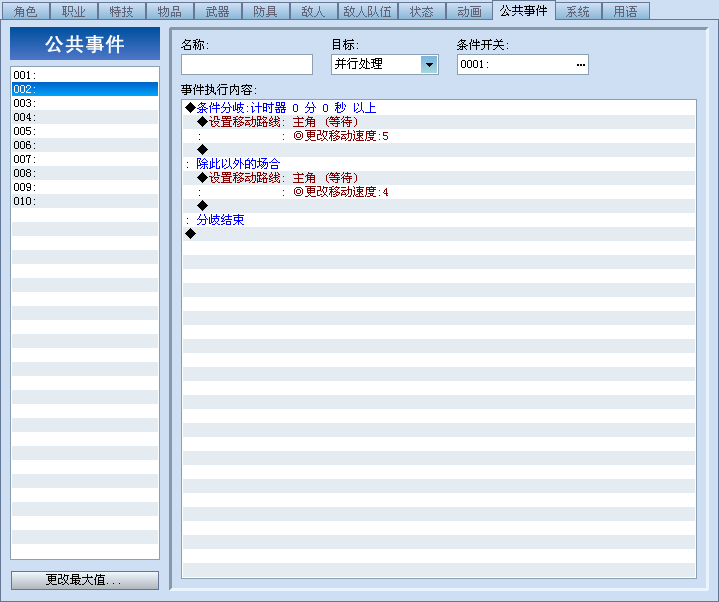Viewport: 719px width, 602px height.
Task: Switch to the 用语 tab
Action: tap(625, 11)
